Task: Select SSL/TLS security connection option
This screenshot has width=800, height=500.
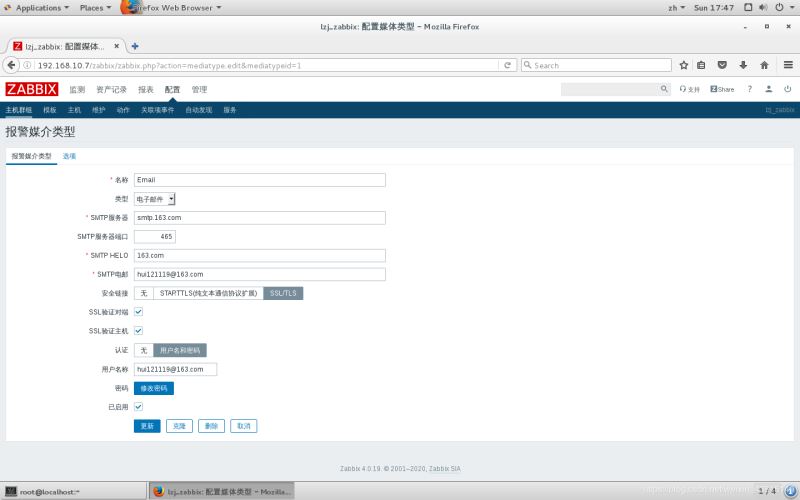Action: [x=283, y=293]
